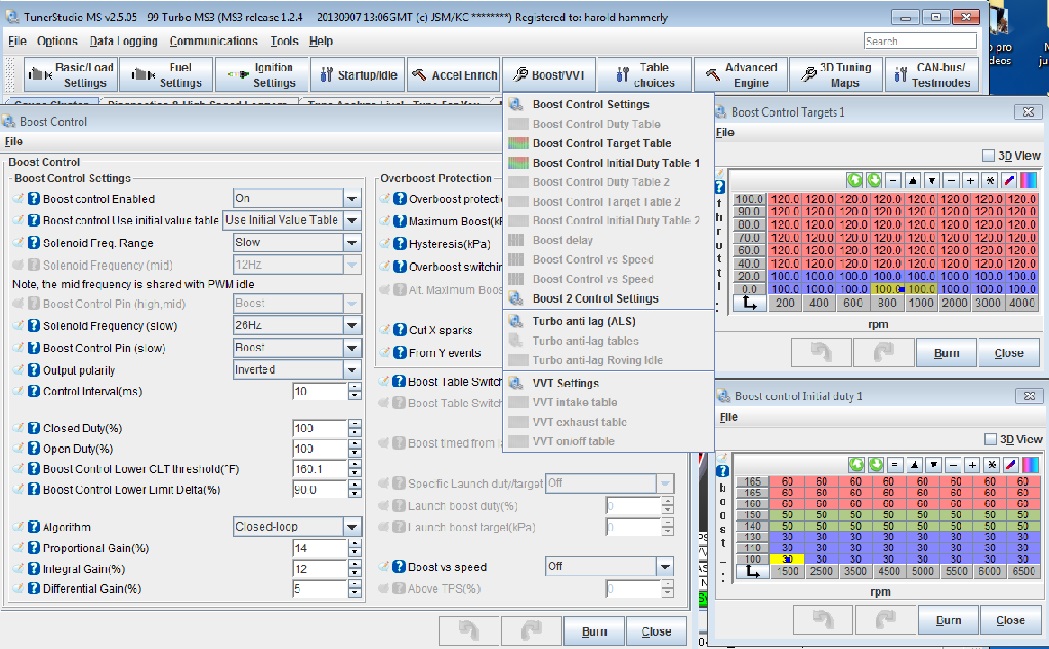Click Burn in the Boost Control dialog
This screenshot has height=649, width=1049.
(x=594, y=632)
